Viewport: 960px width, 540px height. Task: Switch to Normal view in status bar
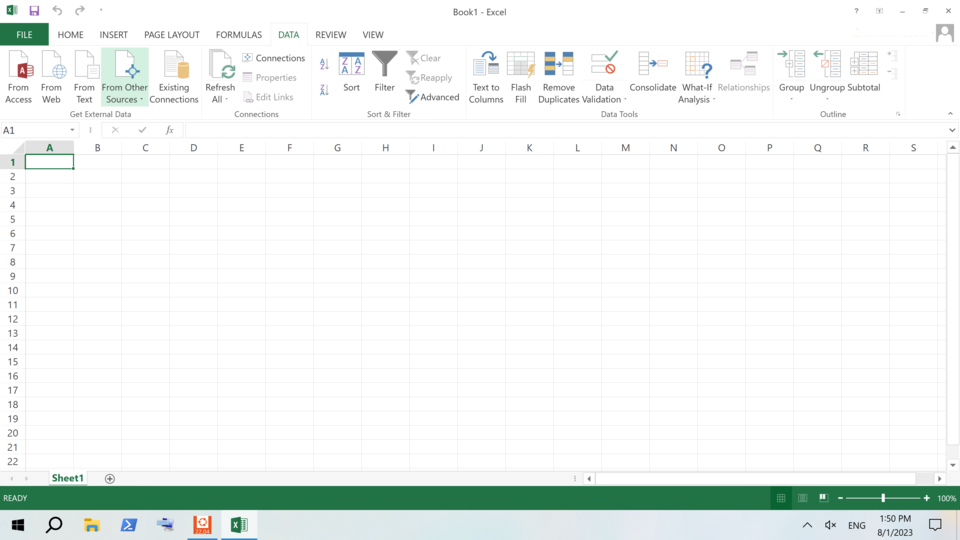click(x=781, y=498)
